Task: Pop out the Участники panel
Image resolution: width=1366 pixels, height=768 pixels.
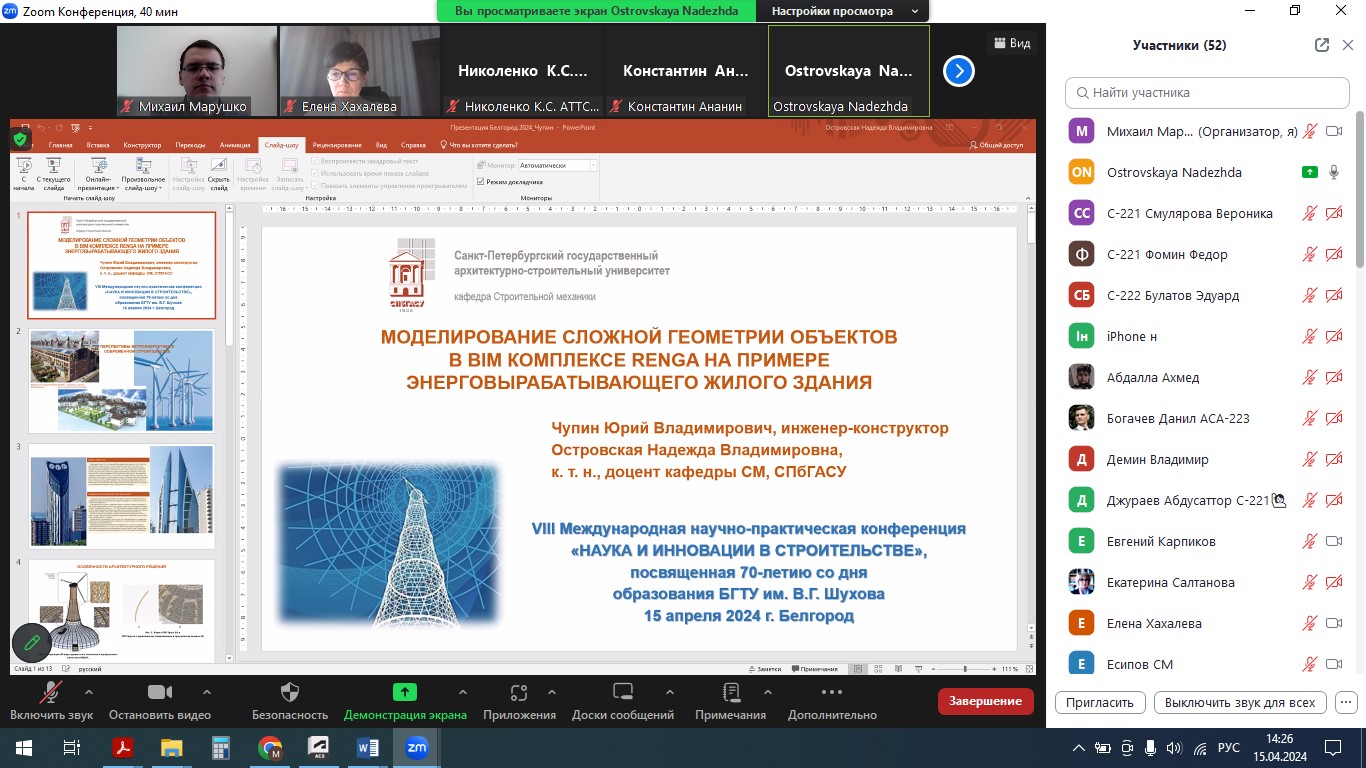Action: tap(1322, 45)
